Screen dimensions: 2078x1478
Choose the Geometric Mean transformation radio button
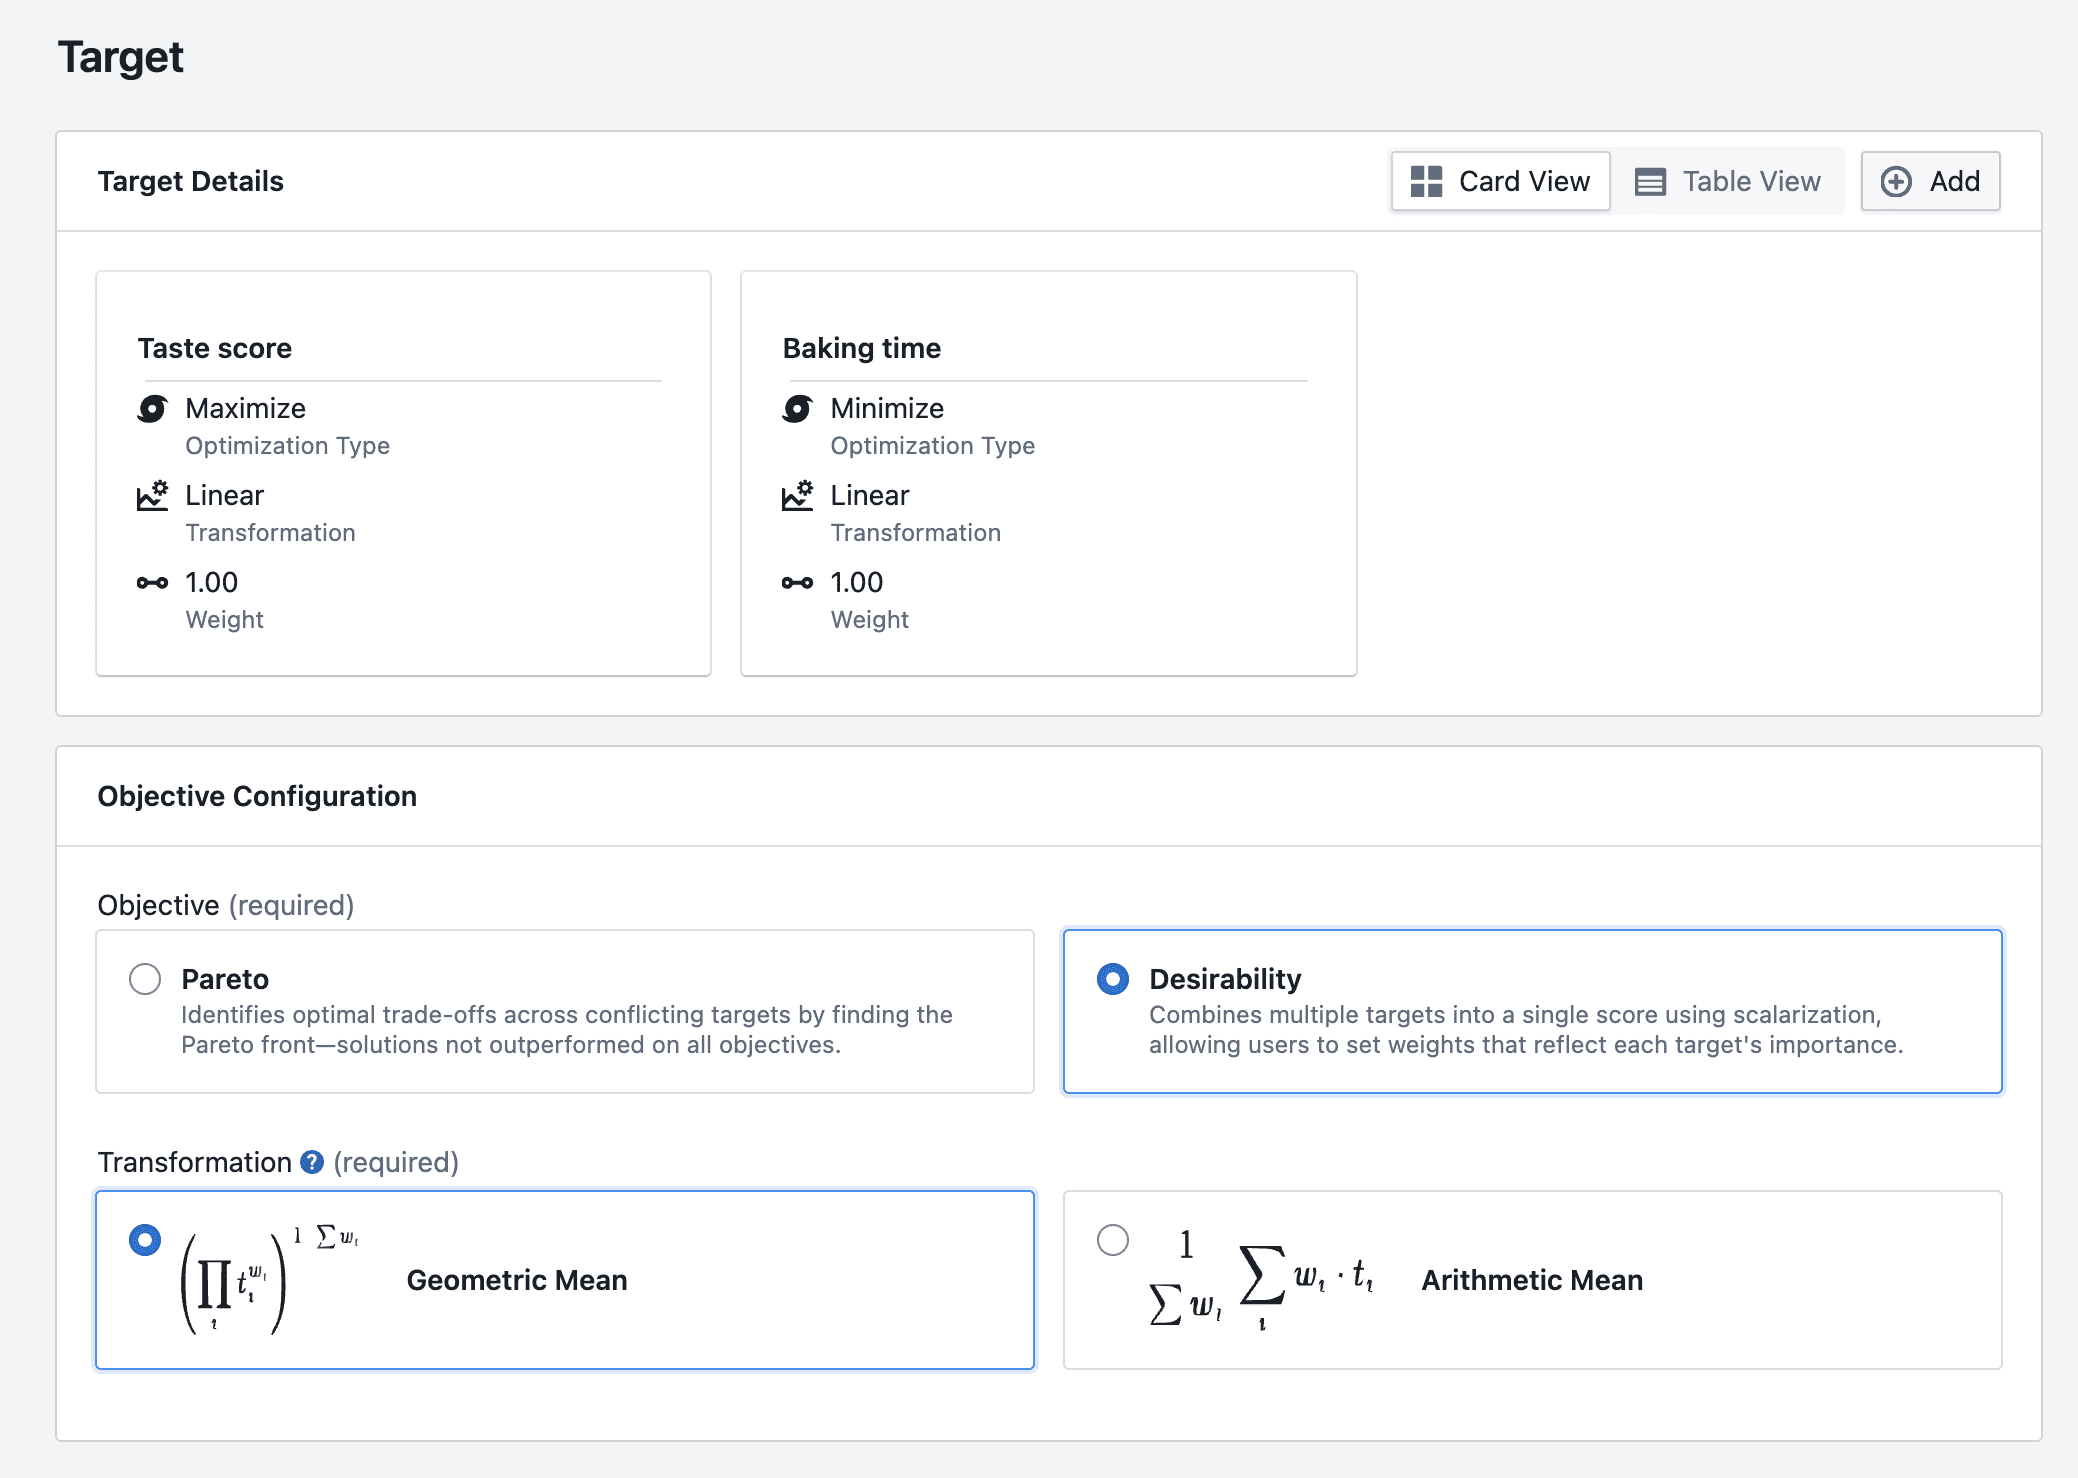coord(145,1240)
